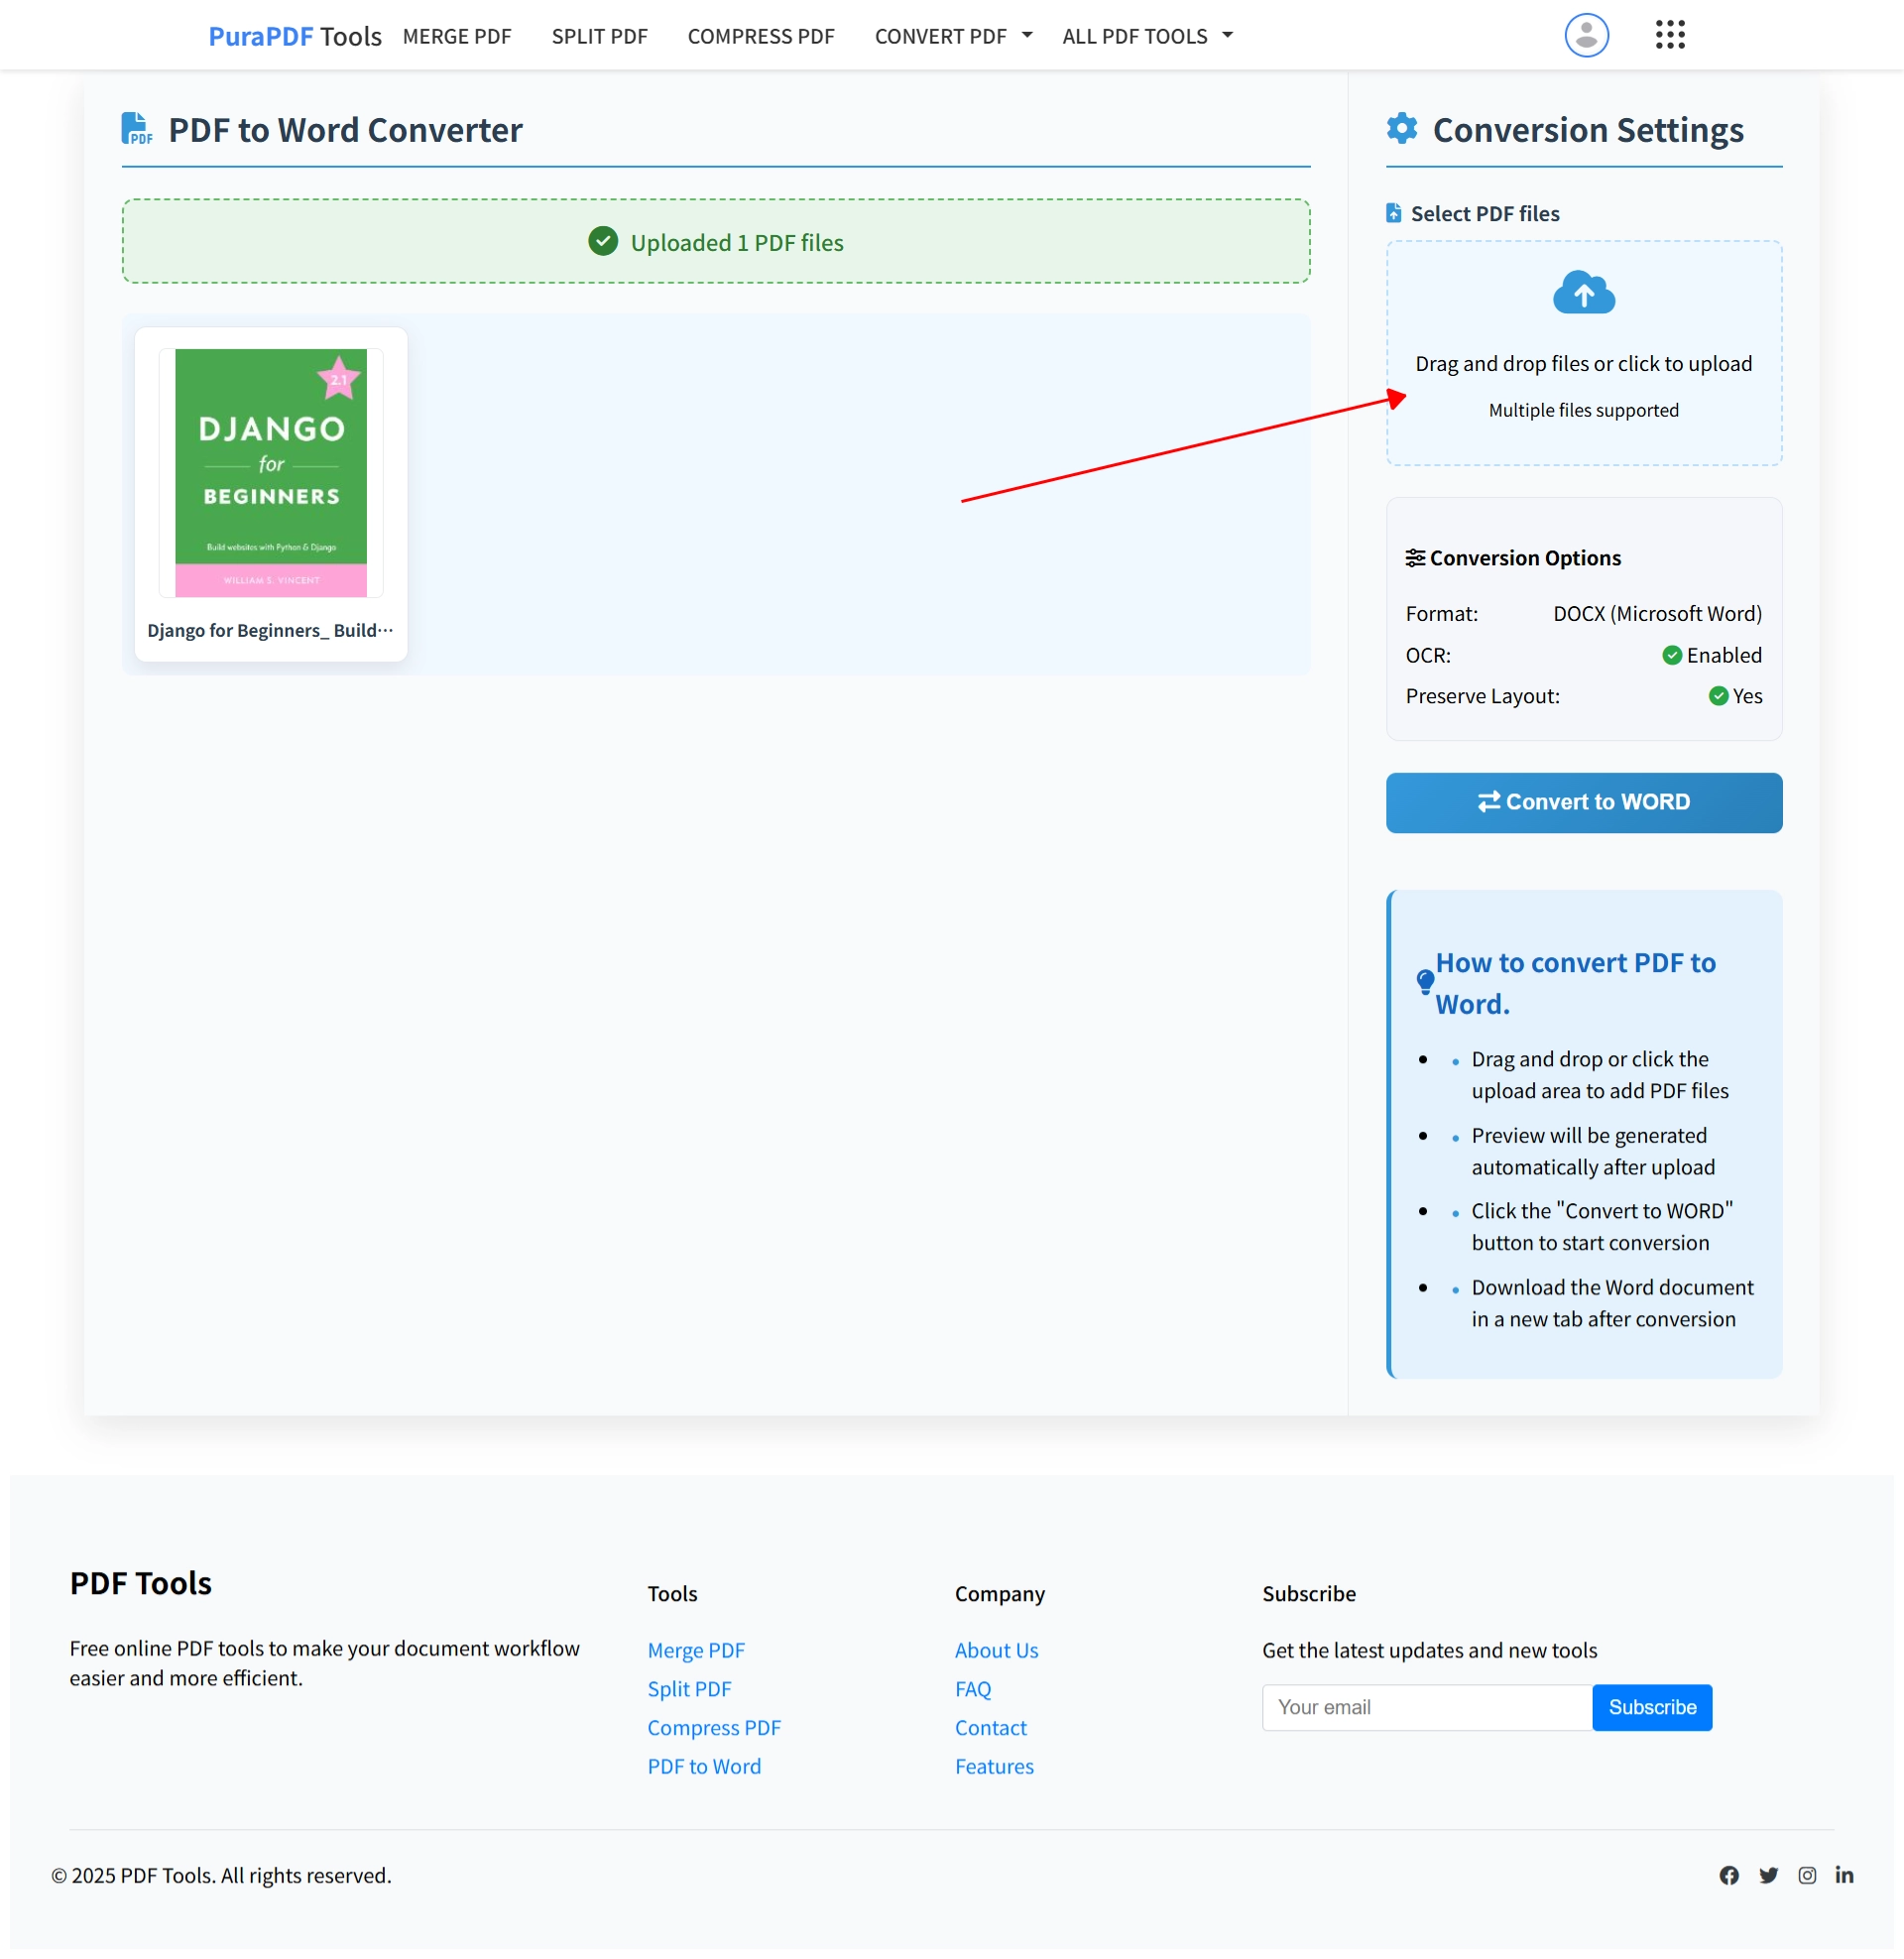Open LinkedIn via the footer icon

pos(1845,1875)
